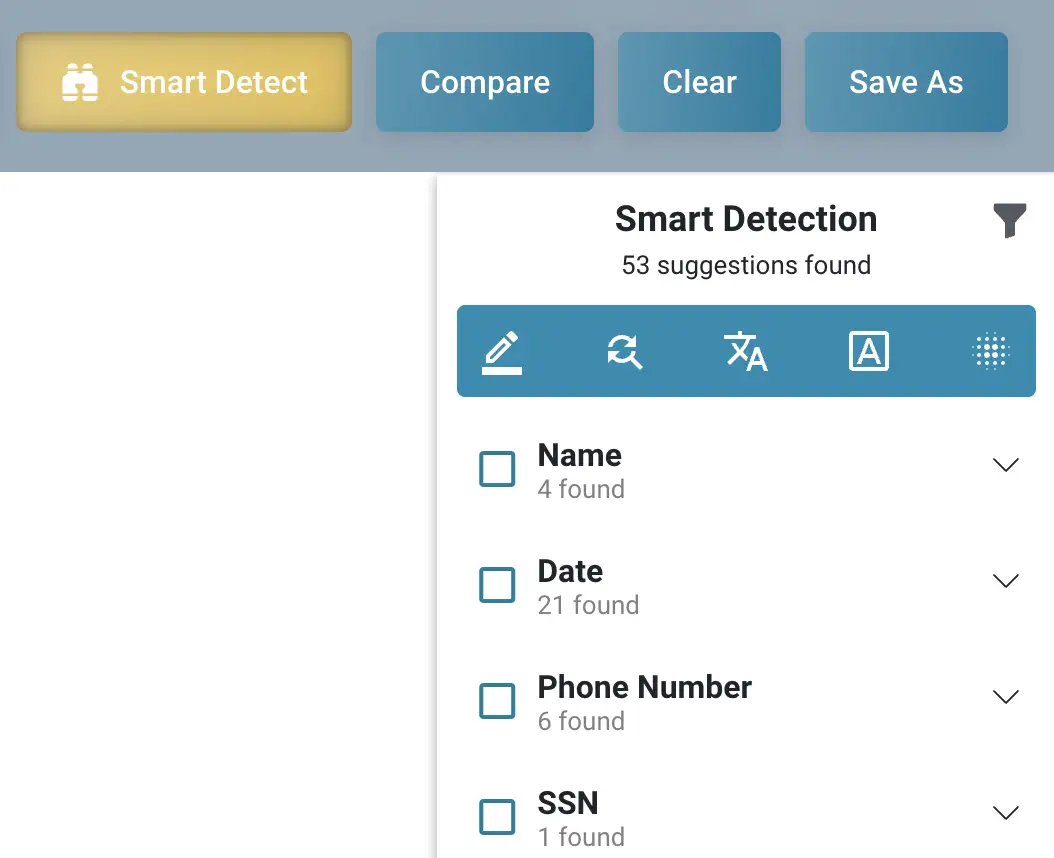
Task: Open the suggestions filter options
Action: [x=1011, y=220]
